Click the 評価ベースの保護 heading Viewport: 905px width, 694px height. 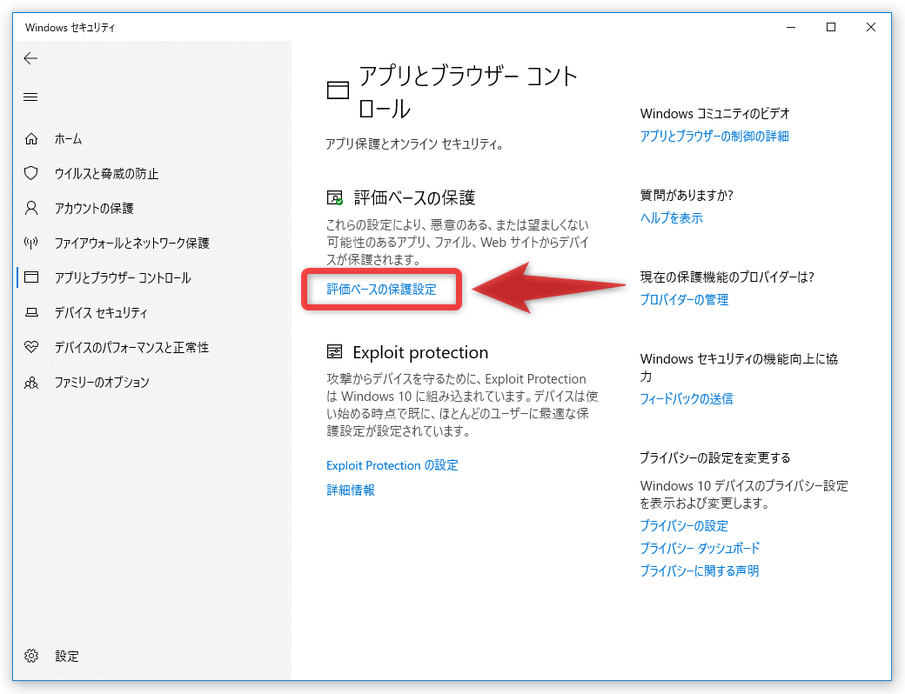[x=414, y=198]
